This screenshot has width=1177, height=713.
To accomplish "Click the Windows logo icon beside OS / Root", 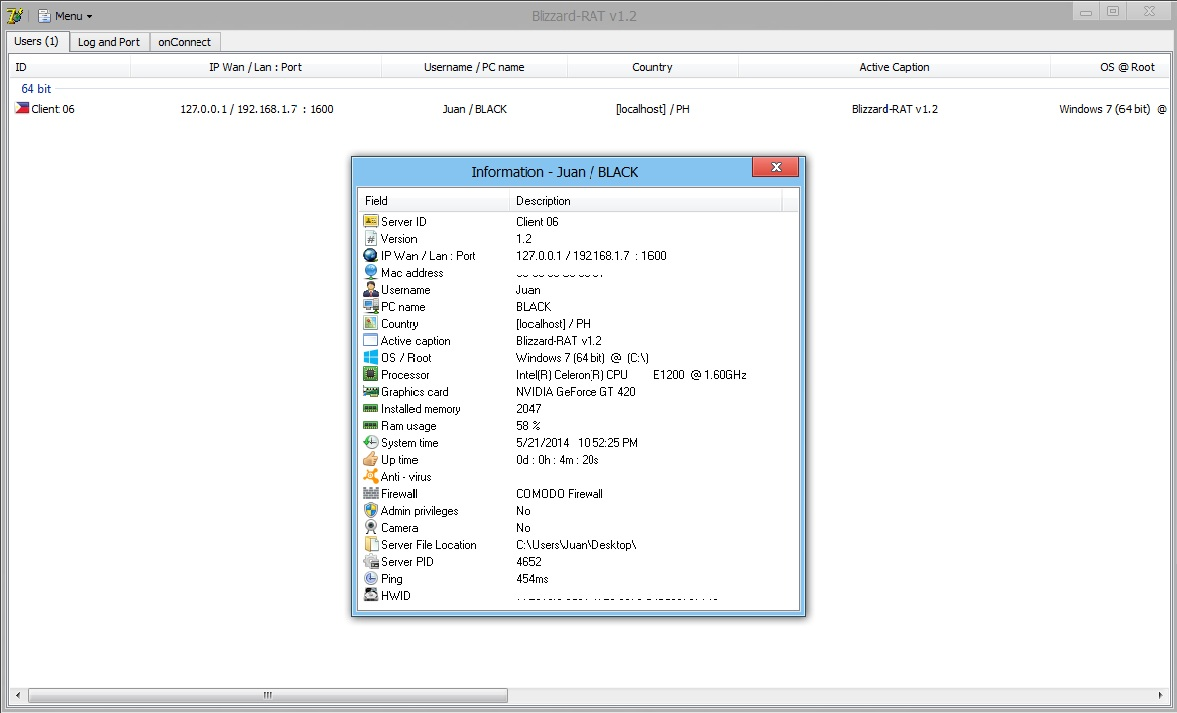I will [371, 358].
